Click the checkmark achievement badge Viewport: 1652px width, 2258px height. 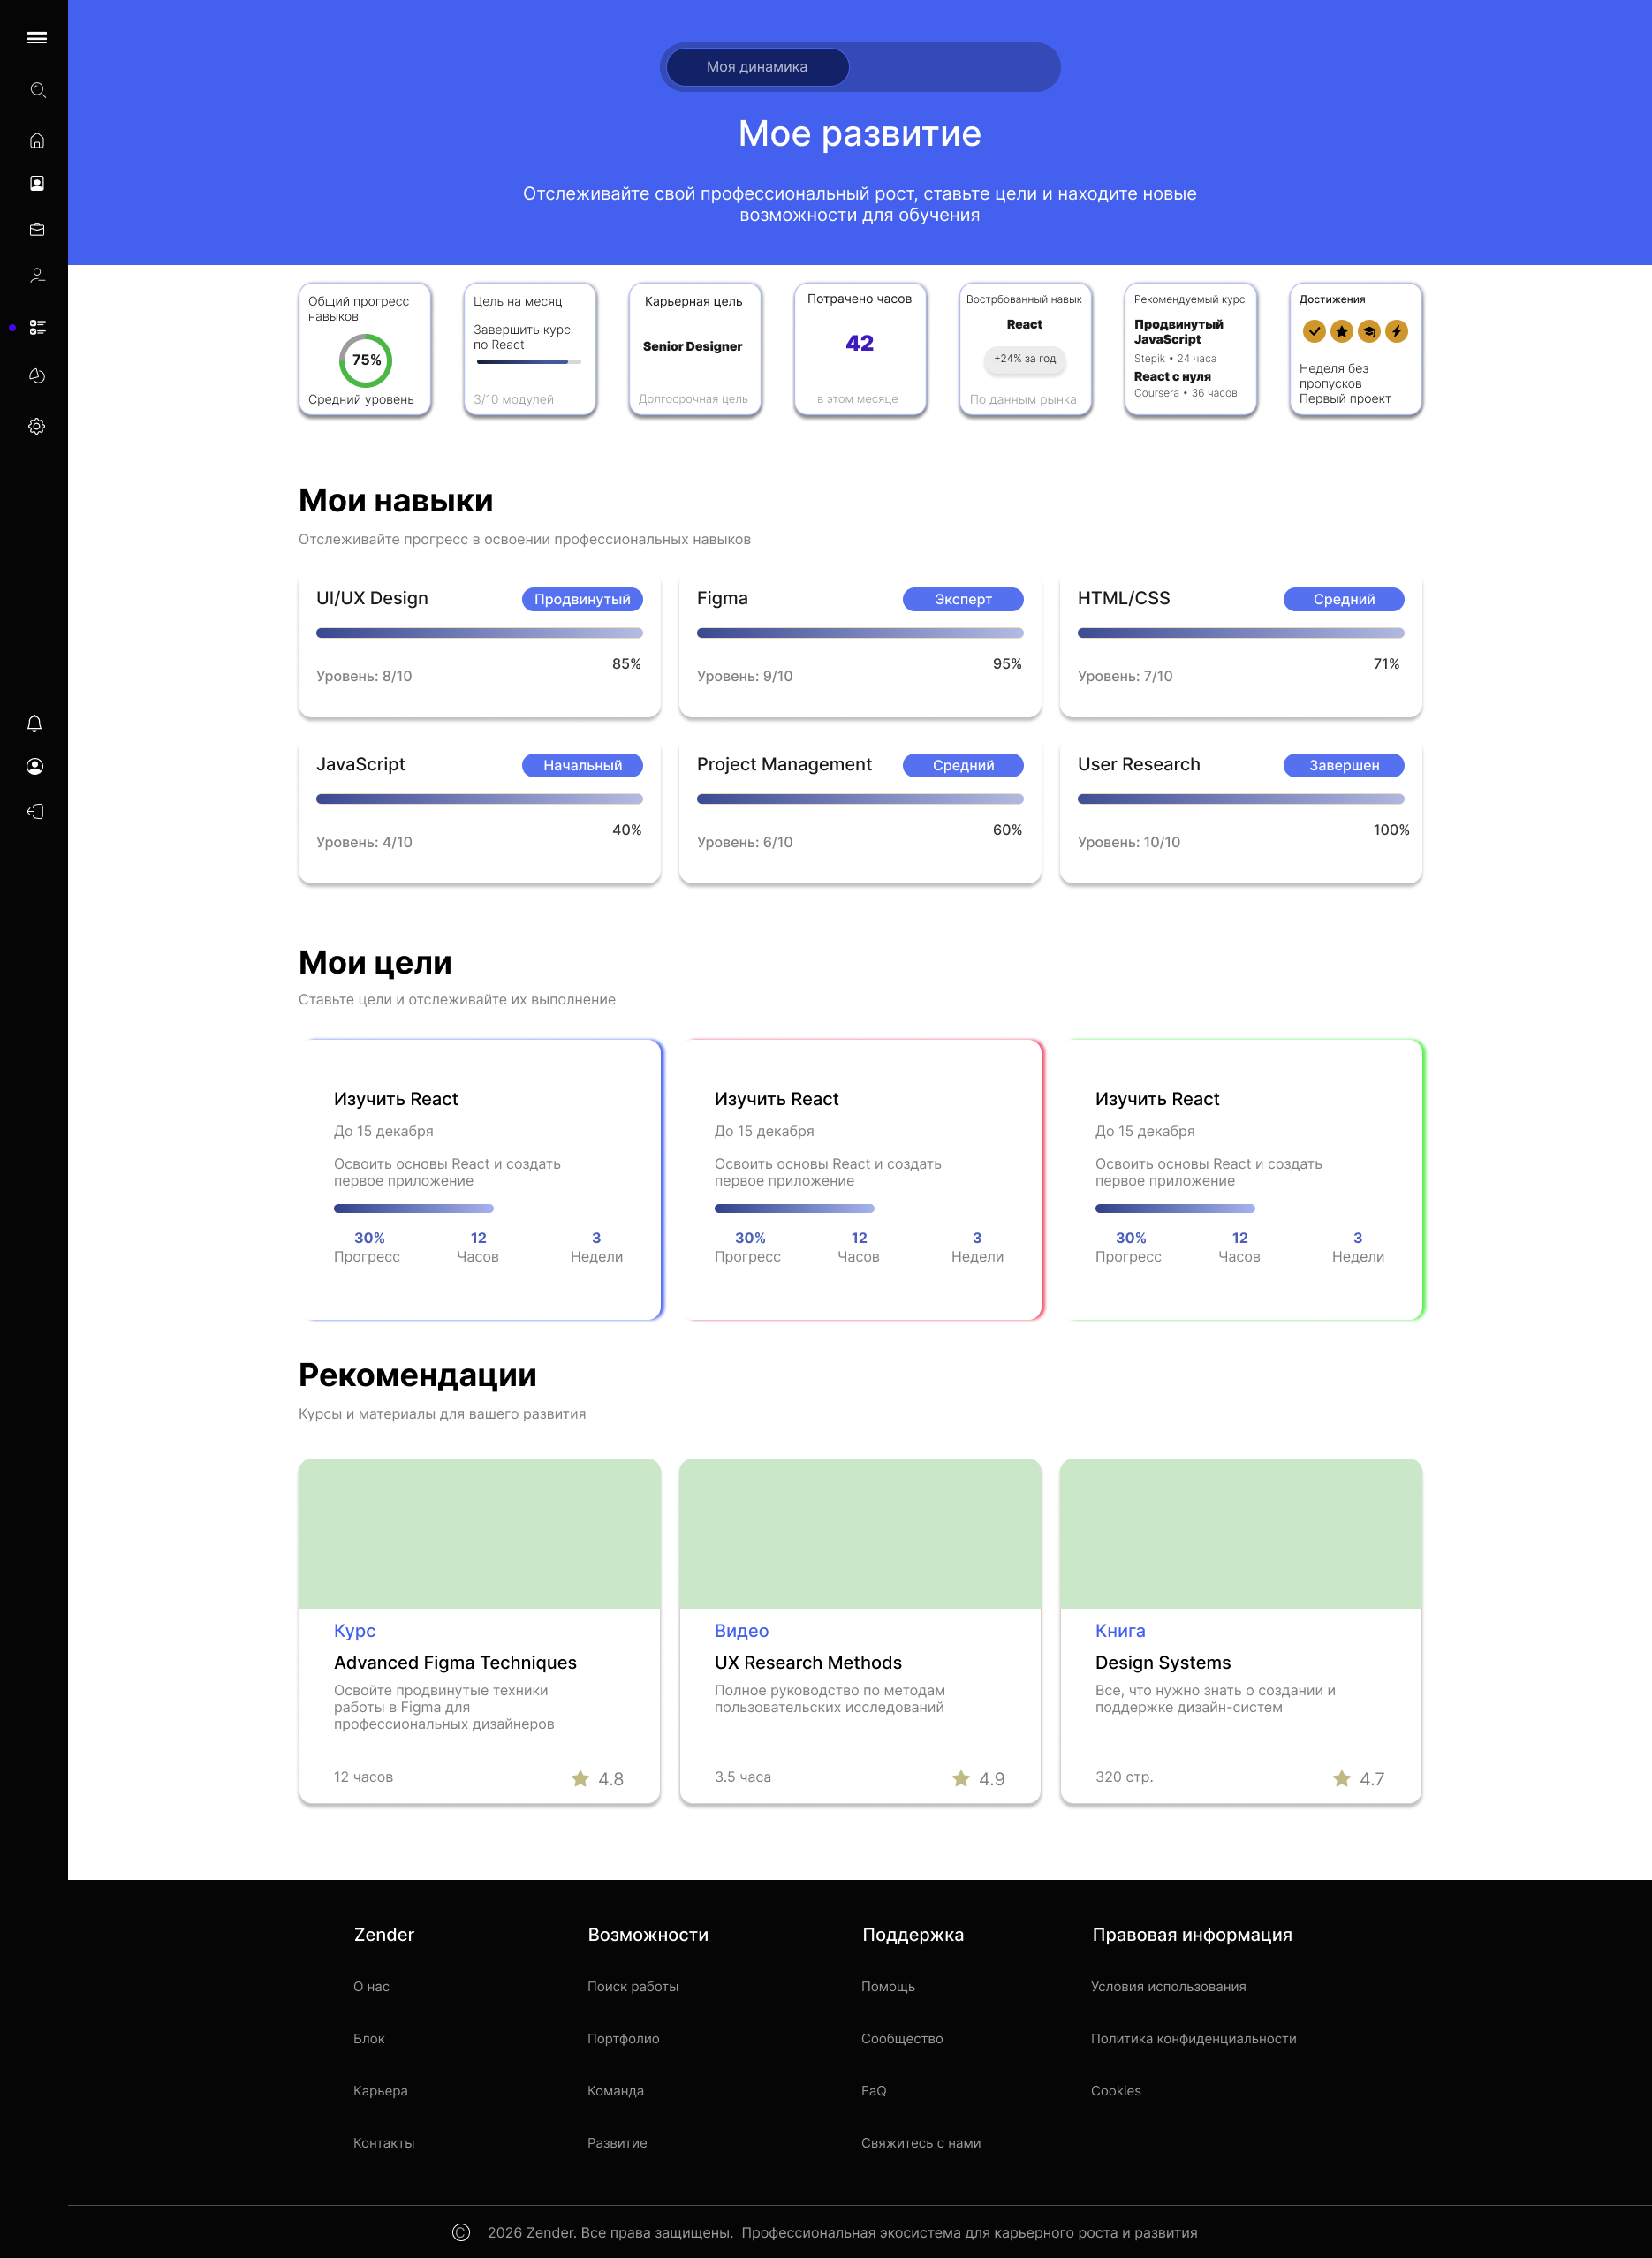click(x=1314, y=331)
